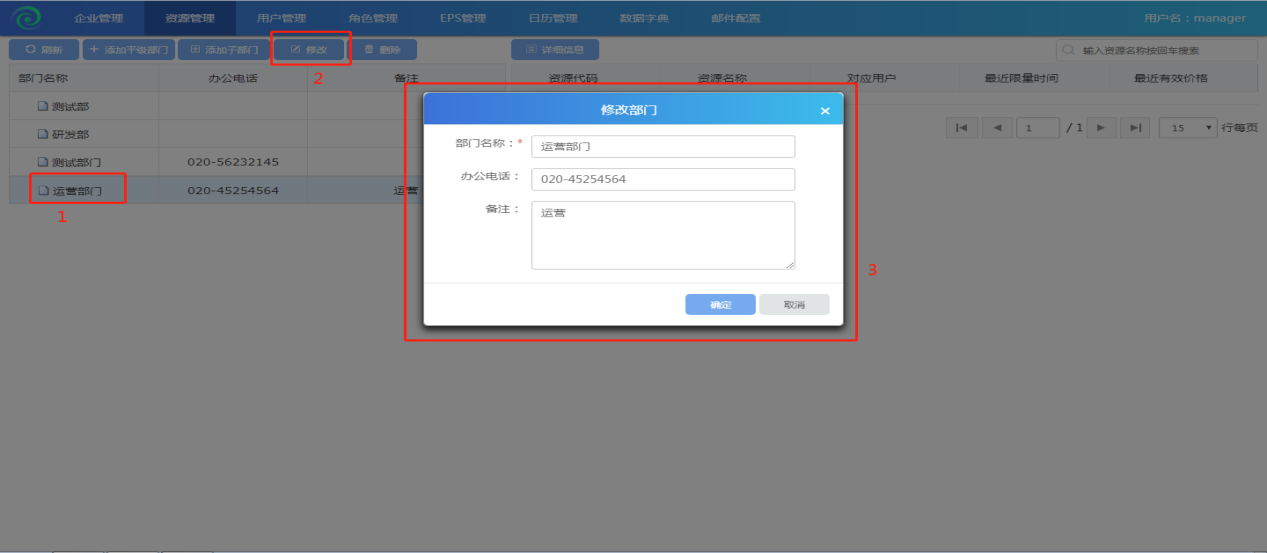Image resolution: width=1267 pixels, height=553 pixels.
Task: Open the 资源管理 menu
Action: [x=190, y=18]
